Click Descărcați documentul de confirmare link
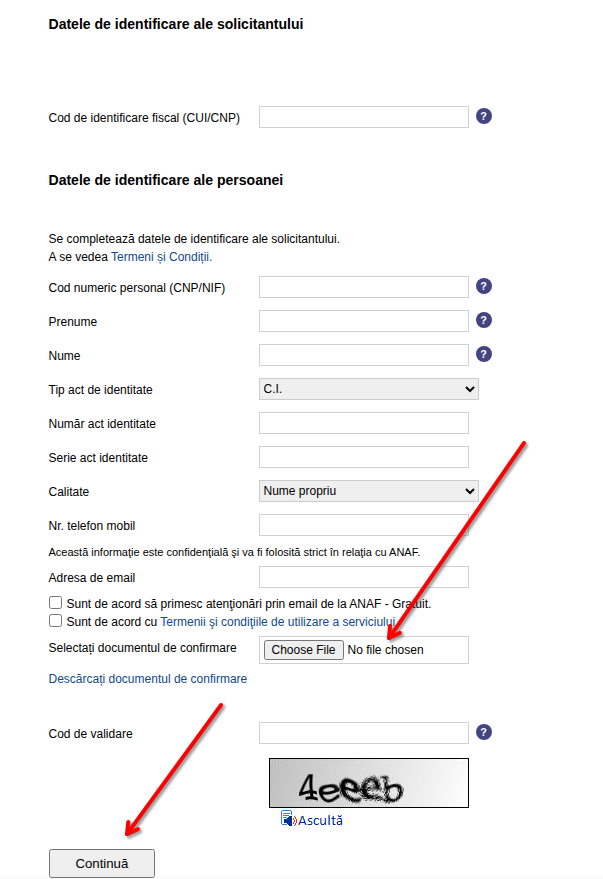The width and height of the screenshot is (603, 879). pos(147,678)
